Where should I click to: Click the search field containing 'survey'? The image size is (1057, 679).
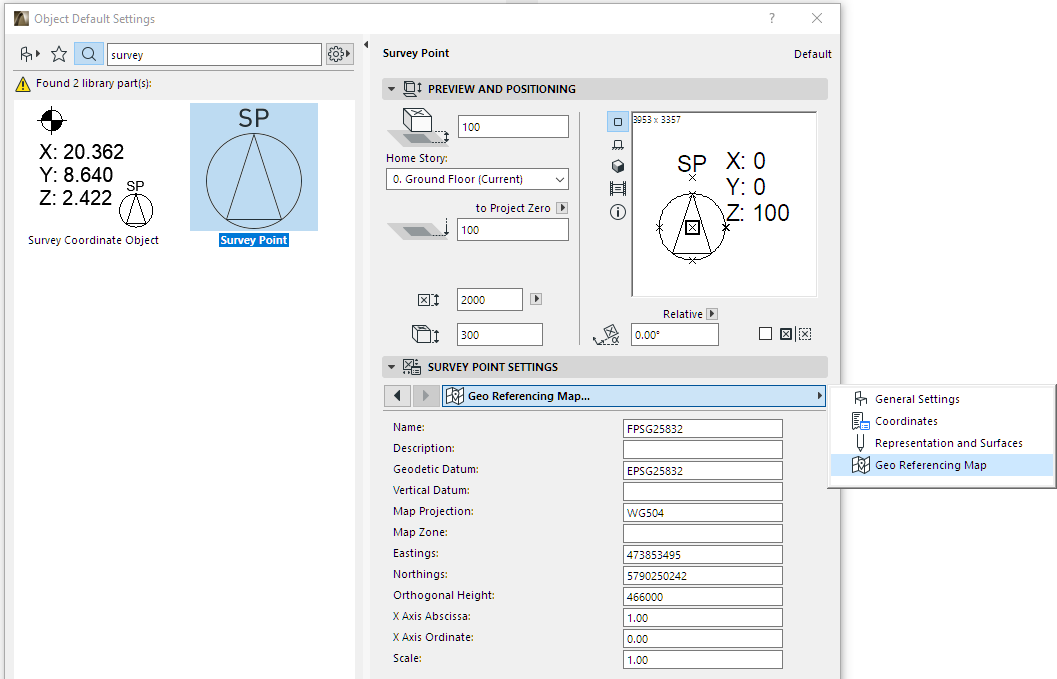(x=214, y=55)
